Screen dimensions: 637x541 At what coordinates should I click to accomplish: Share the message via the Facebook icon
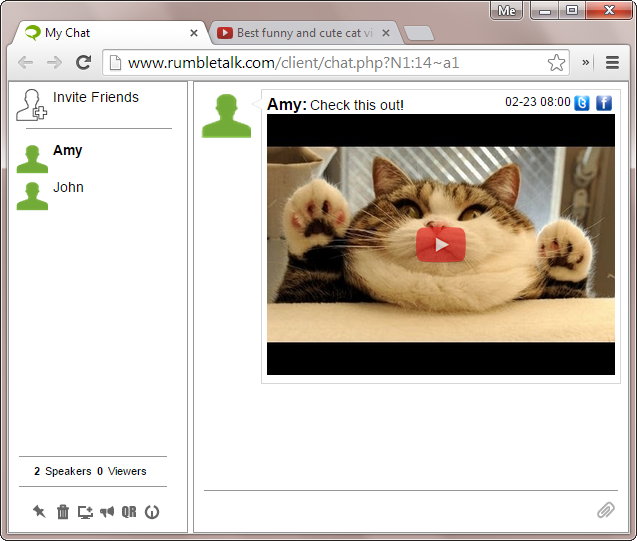[604, 103]
